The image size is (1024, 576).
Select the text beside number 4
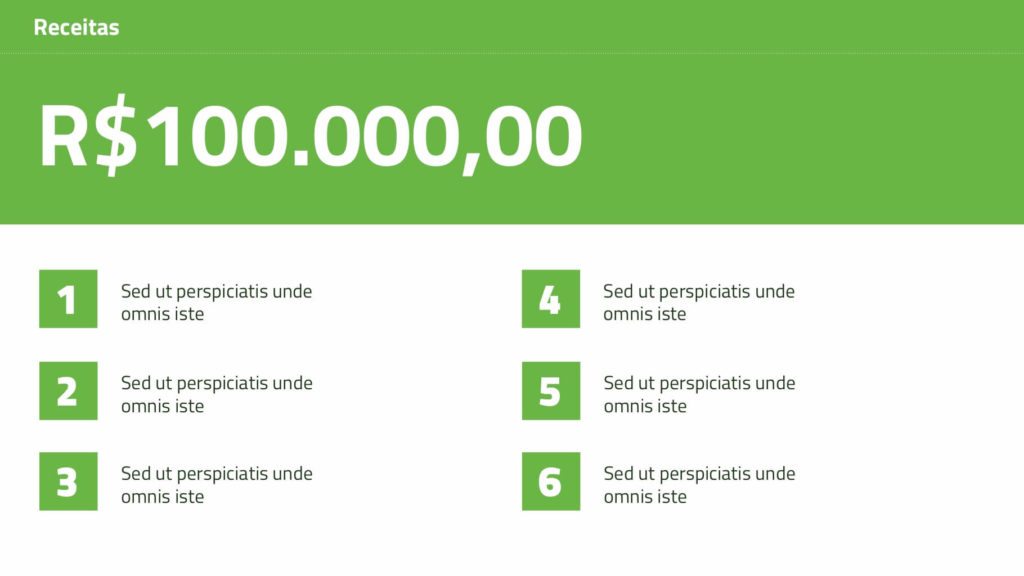point(698,302)
